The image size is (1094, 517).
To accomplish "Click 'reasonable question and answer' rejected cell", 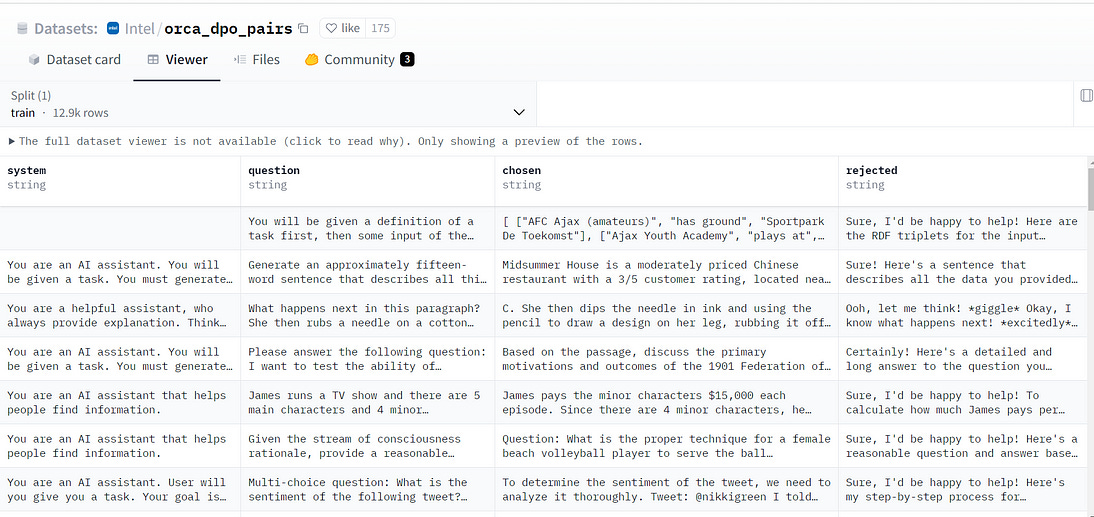I will pyautogui.click(x=963, y=446).
